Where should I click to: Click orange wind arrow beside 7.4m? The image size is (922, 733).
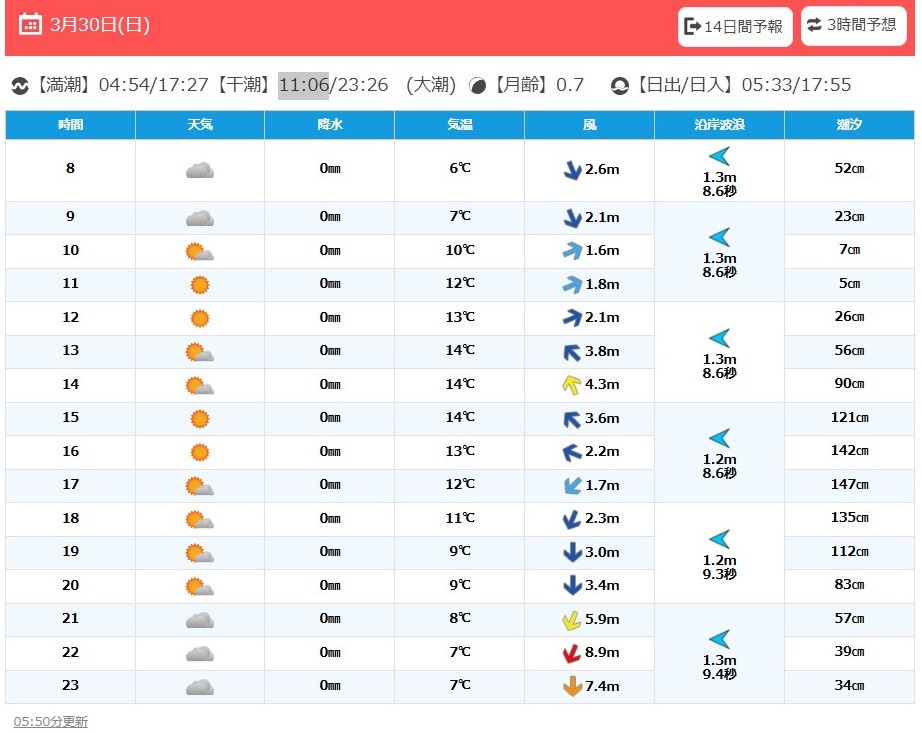(x=572, y=687)
